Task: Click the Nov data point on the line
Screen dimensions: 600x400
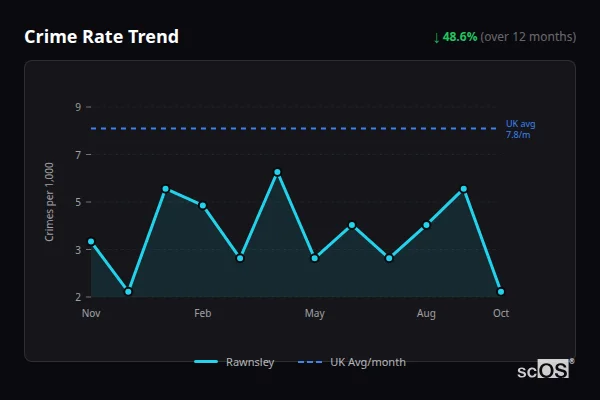Action: pyautogui.click(x=91, y=242)
